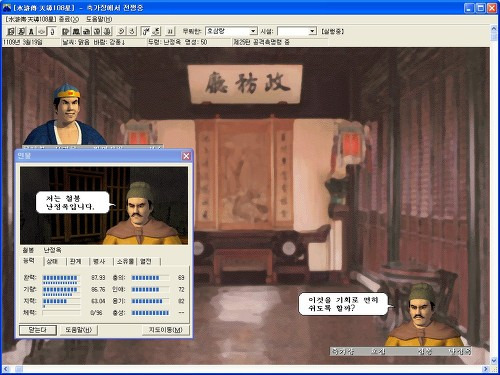Viewport: 500px width, 375px height.
Task: Click the right arrow of the horizontal scrollbar
Action: (486, 369)
